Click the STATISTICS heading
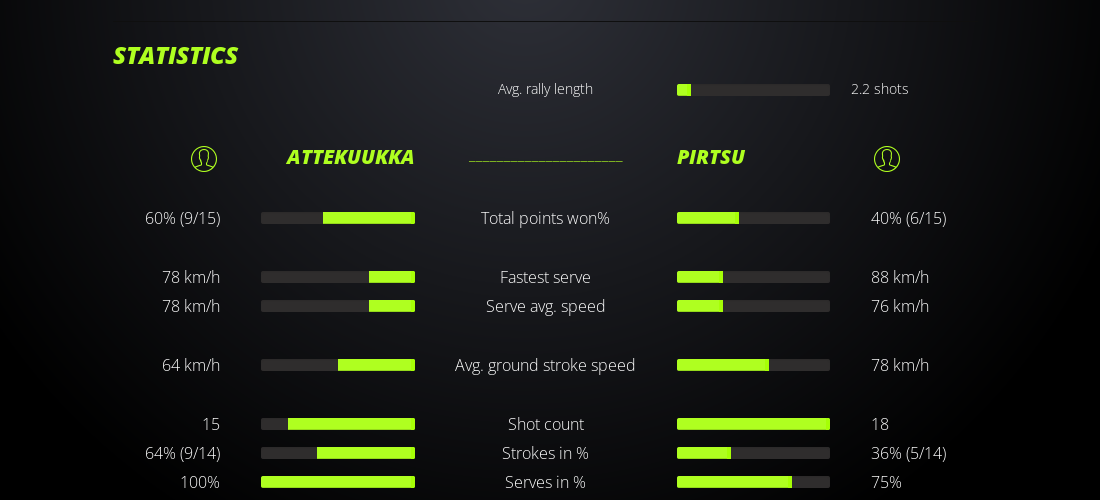1100x500 pixels. click(175, 56)
